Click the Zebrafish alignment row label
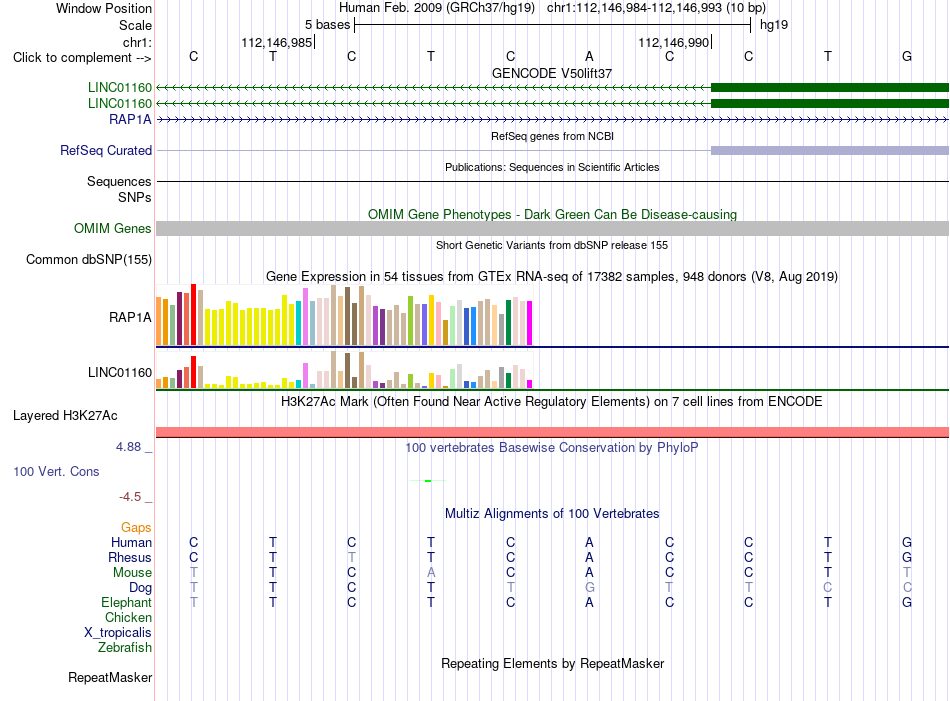The width and height of the screenshot is (950, 701). click(x=125, y=648)
